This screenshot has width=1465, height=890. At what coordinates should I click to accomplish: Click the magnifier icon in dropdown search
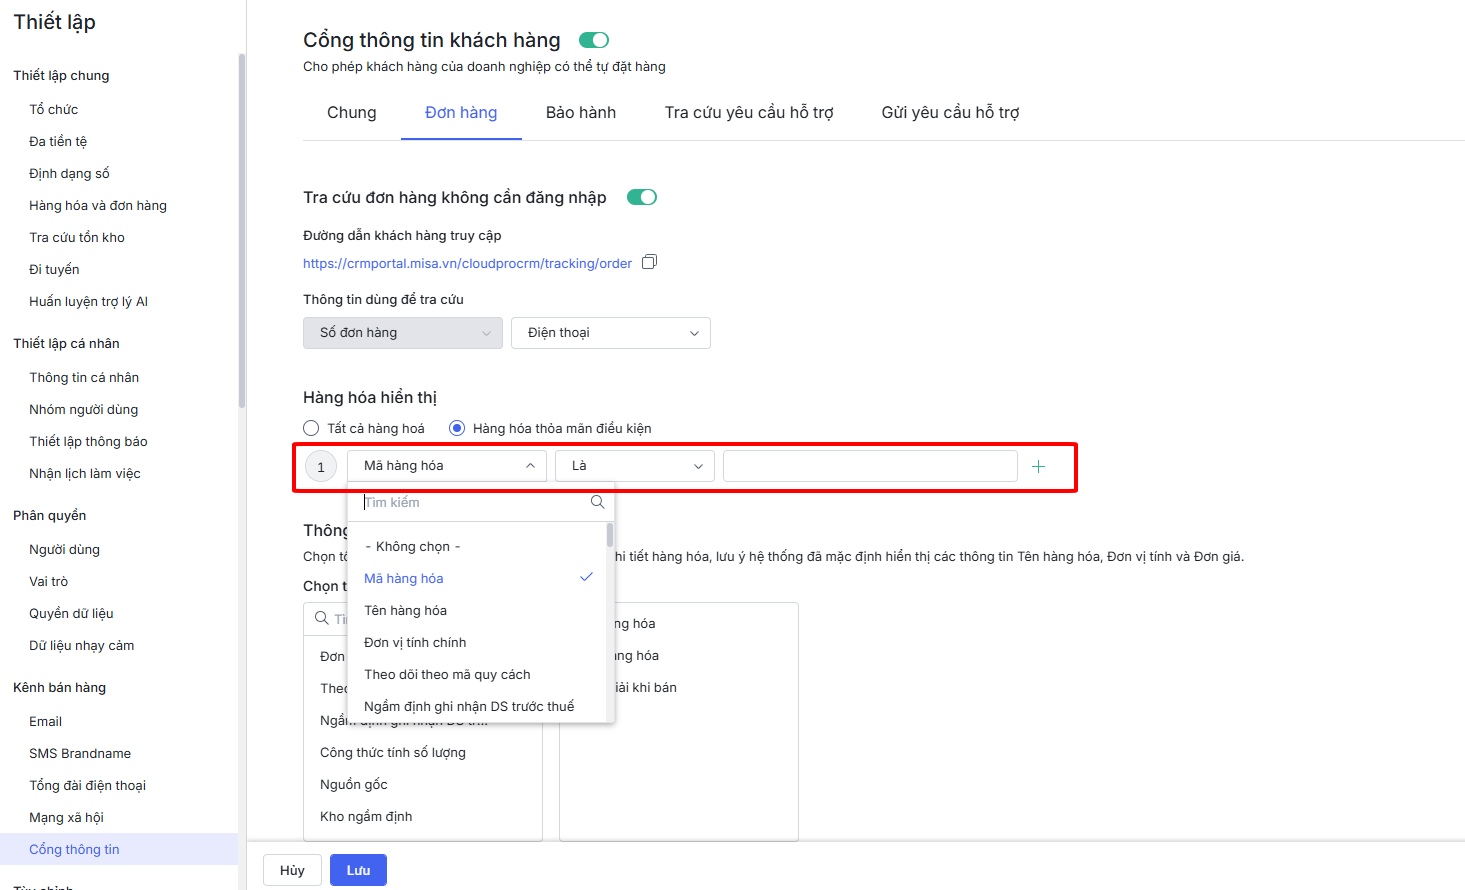pos(598,502)
